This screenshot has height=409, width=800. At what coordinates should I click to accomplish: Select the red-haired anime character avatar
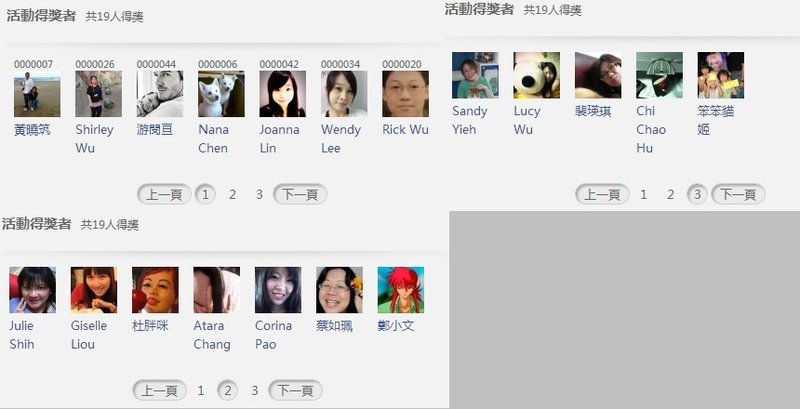tap(401, 290)
